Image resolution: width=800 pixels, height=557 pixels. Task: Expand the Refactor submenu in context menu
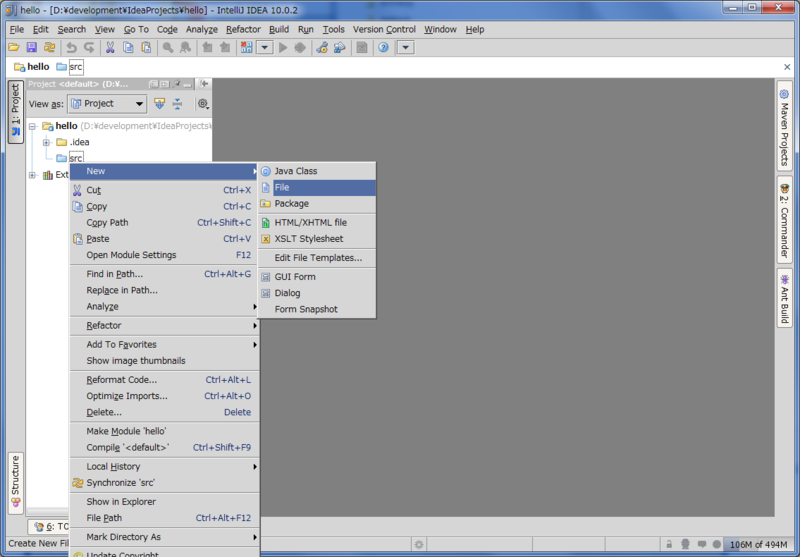[x=164, y=325]
